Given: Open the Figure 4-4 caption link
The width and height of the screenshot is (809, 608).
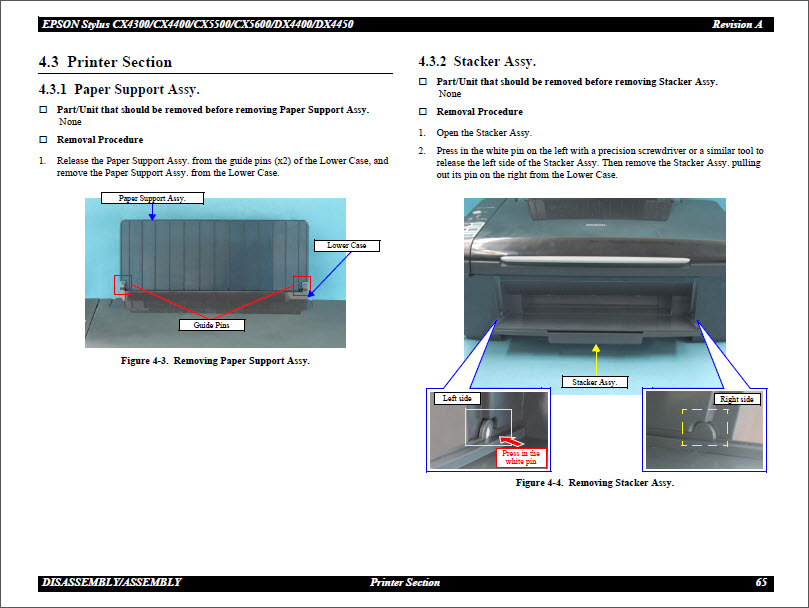Looking at the screenshot, I should click(x=594, y=482).
